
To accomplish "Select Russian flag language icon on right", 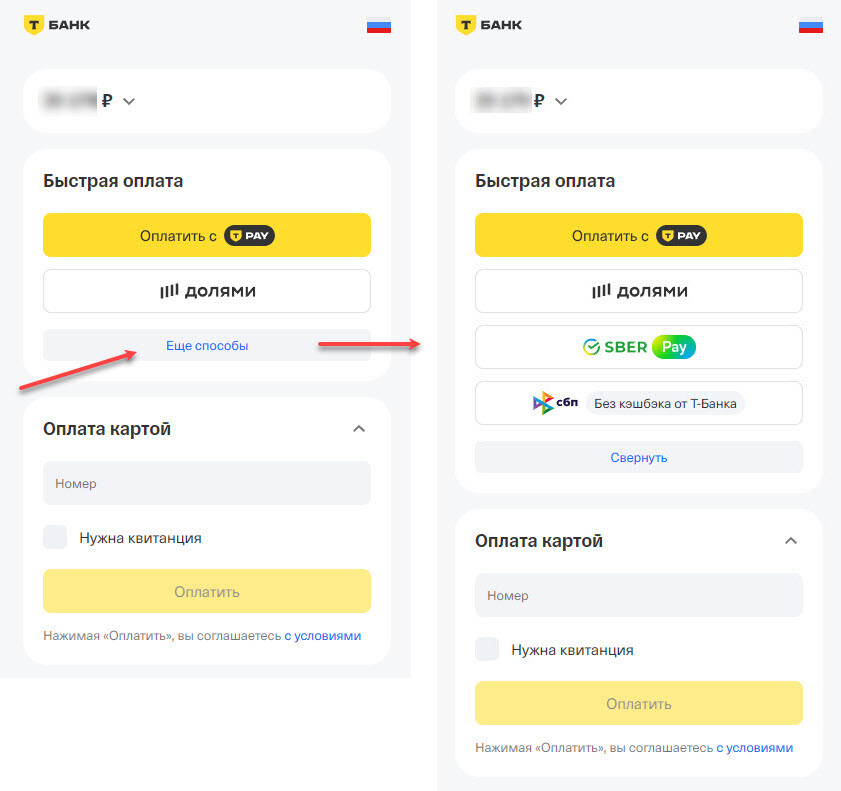I will tap(810, 26).
